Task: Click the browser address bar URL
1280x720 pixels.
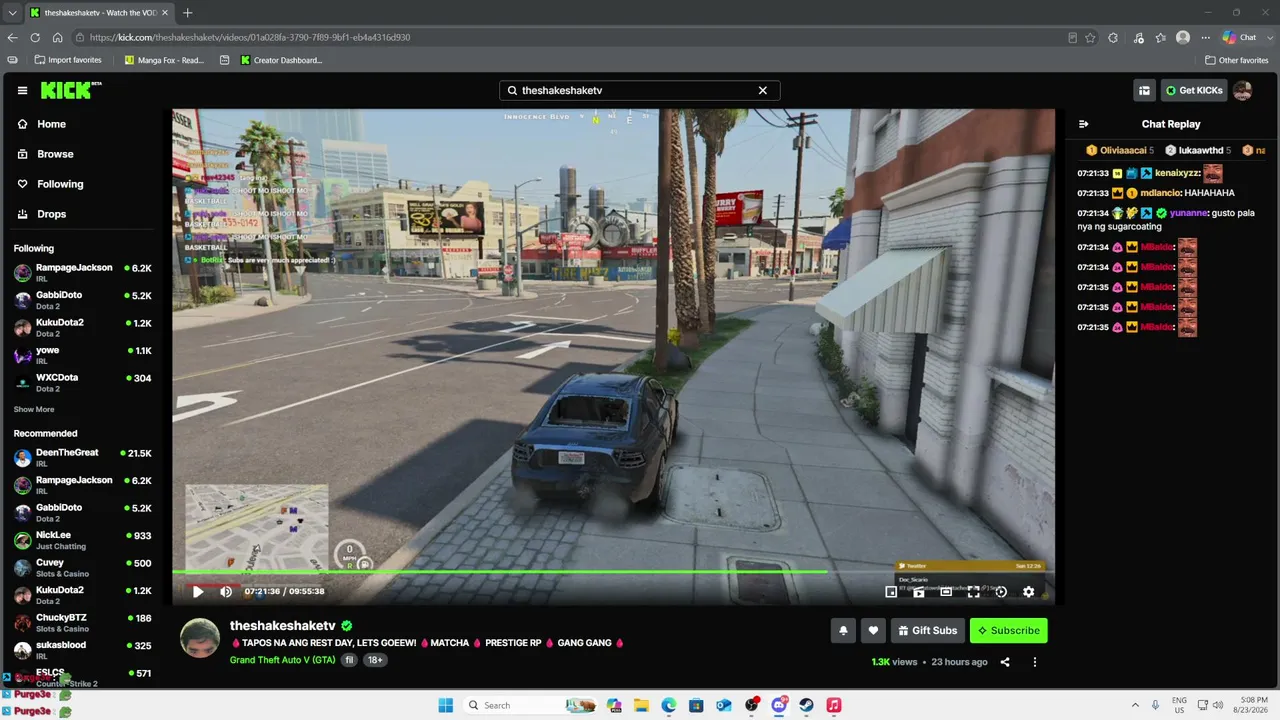Action: pos(250,37)
